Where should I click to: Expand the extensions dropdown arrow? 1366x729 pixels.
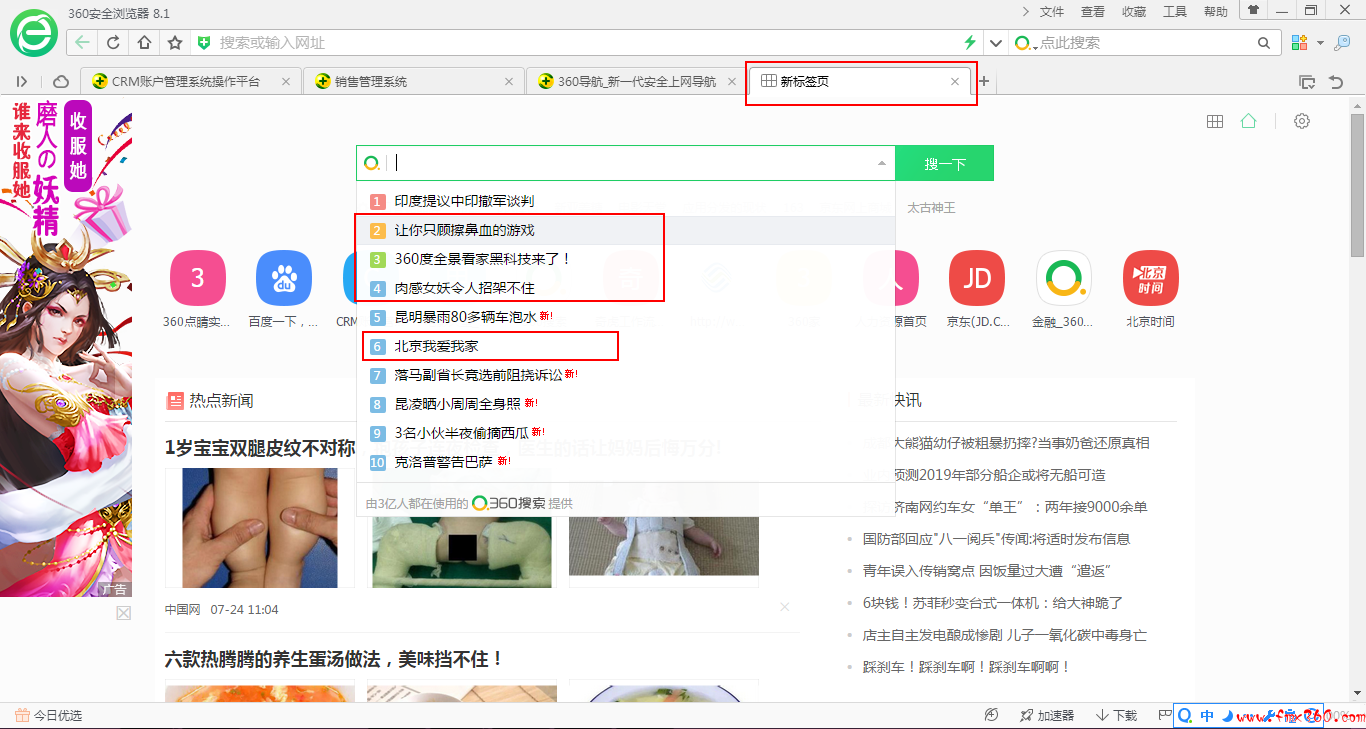point(1320,43)
